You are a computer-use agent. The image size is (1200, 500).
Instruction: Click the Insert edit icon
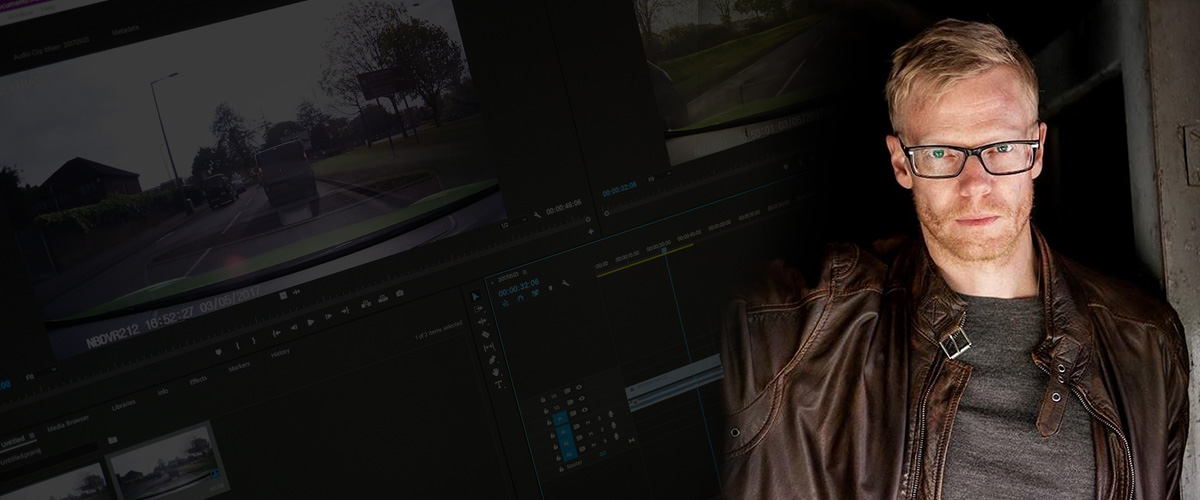[x=366, y=304]
